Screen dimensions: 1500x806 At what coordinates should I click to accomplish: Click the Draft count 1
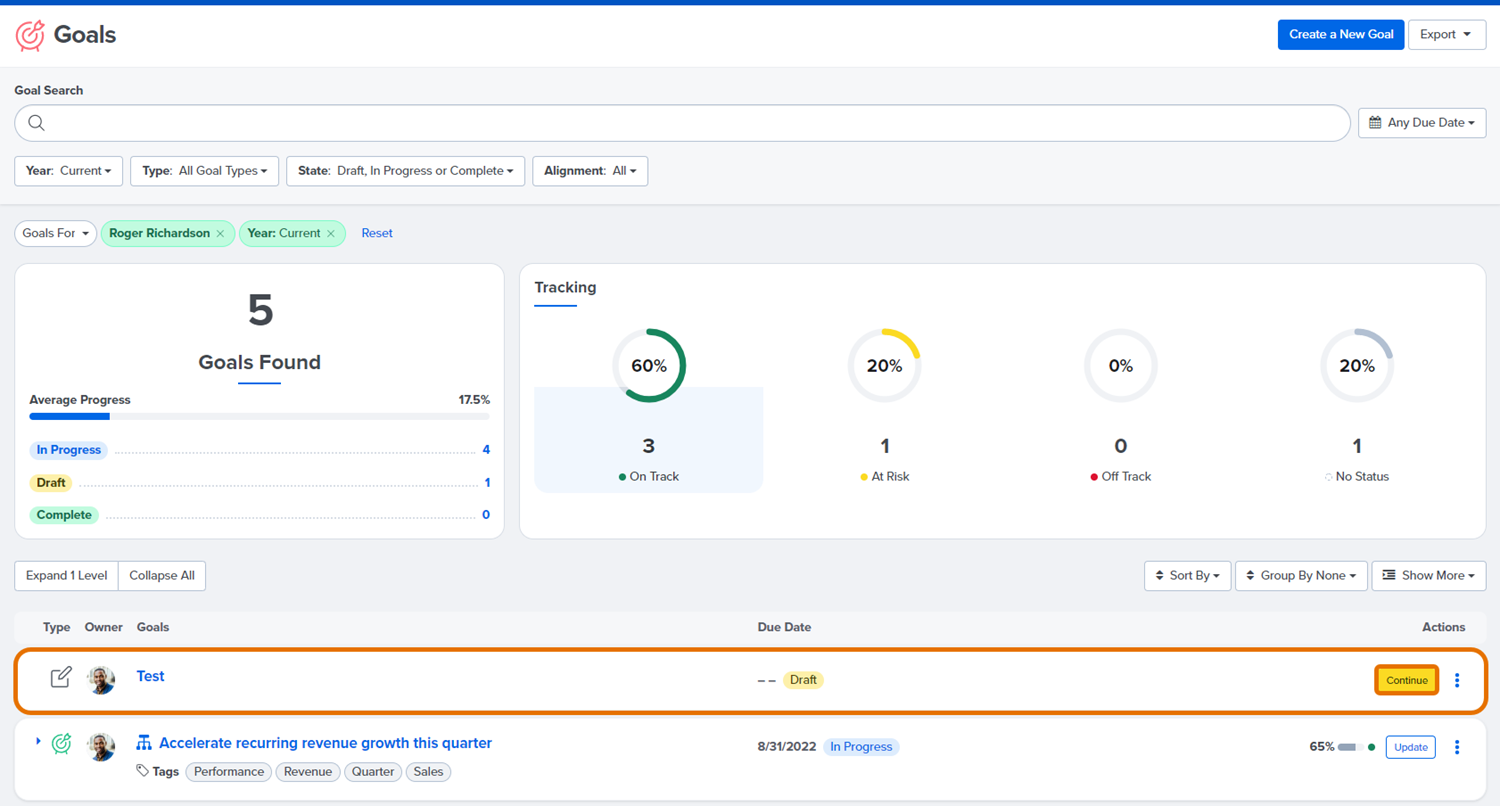coord(487,483)
